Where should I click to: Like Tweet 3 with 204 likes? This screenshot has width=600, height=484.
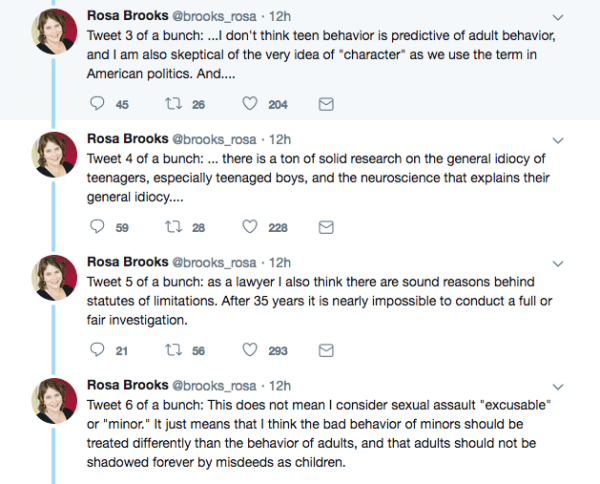(x=251, y=104)
